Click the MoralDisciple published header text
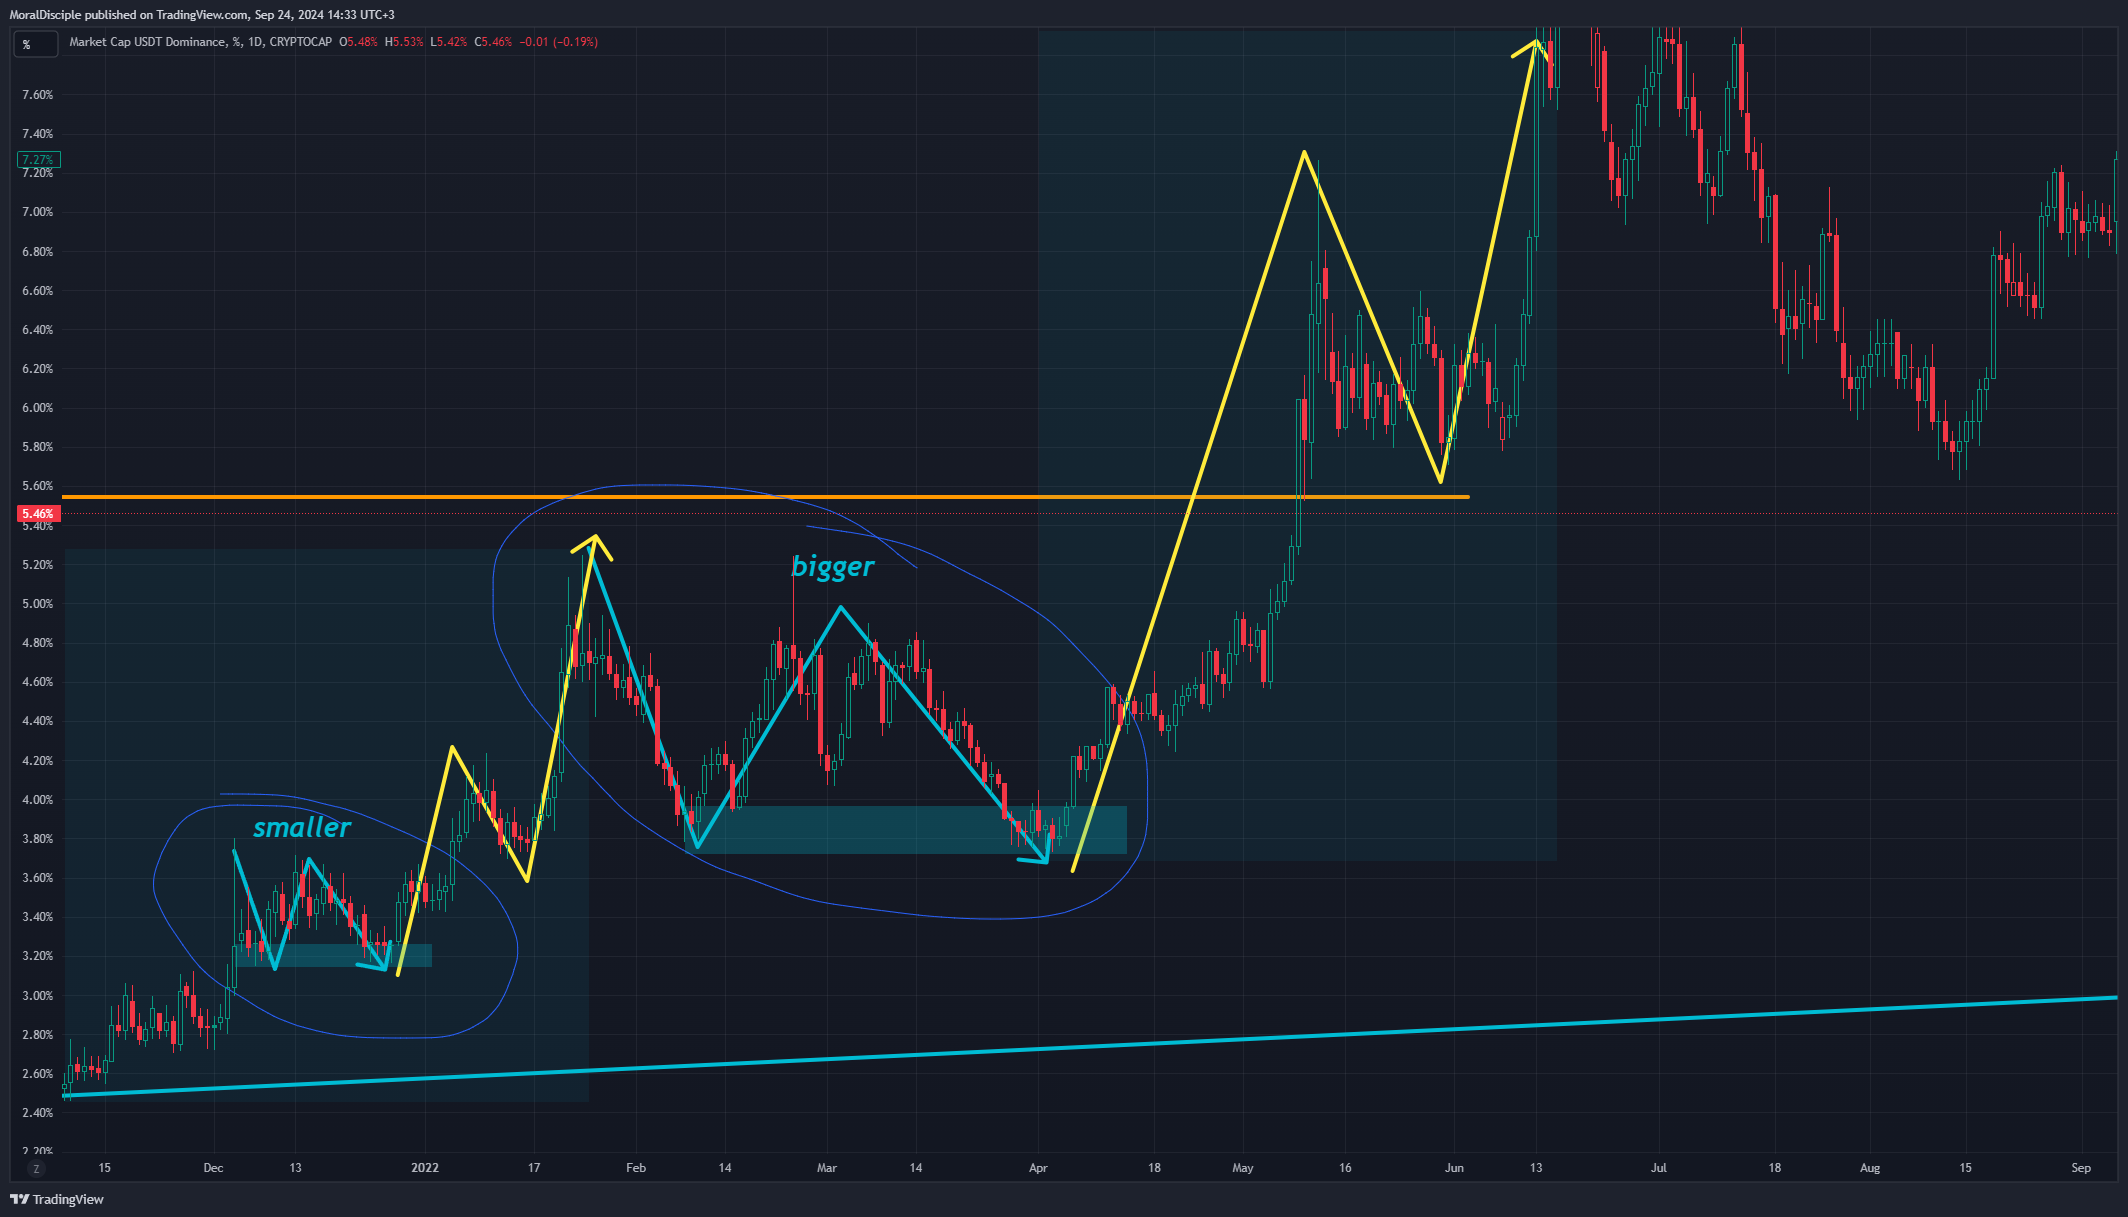This screenshot has height=1217, width=2128. pos(202,14)
